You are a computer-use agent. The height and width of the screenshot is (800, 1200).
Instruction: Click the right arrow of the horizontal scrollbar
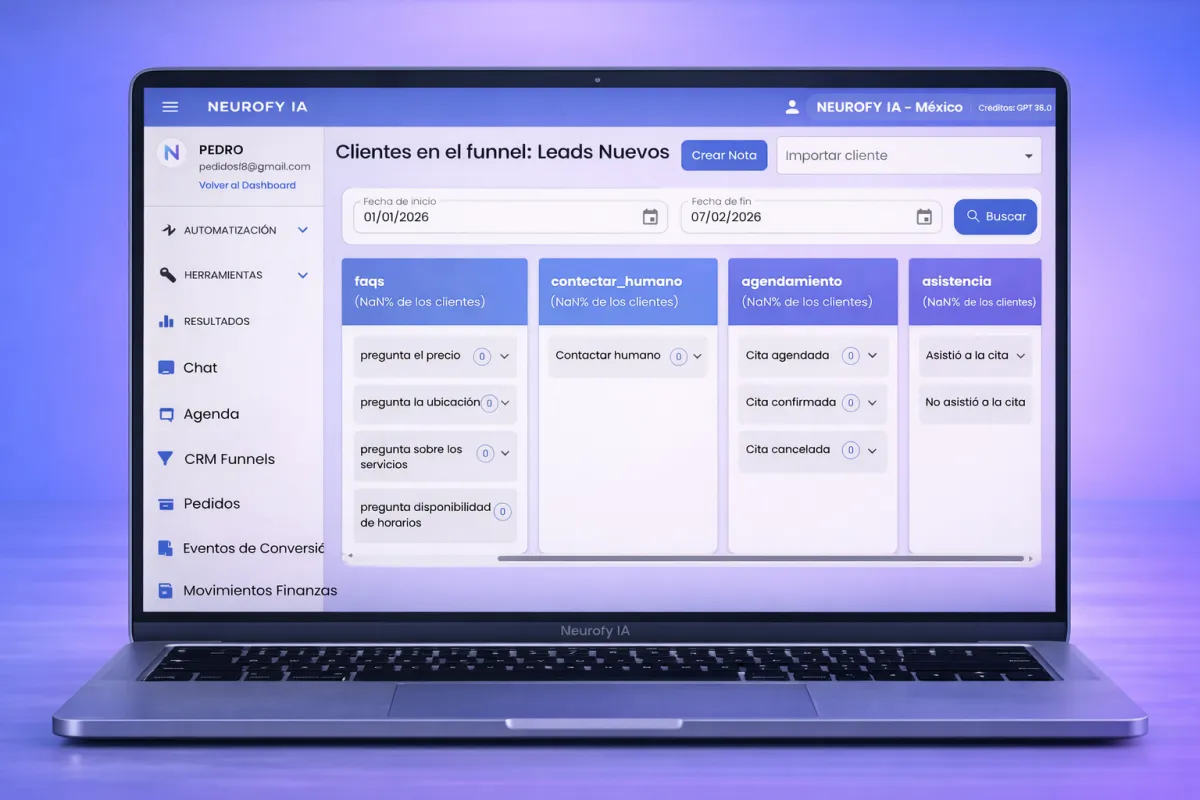point(1031,558)
